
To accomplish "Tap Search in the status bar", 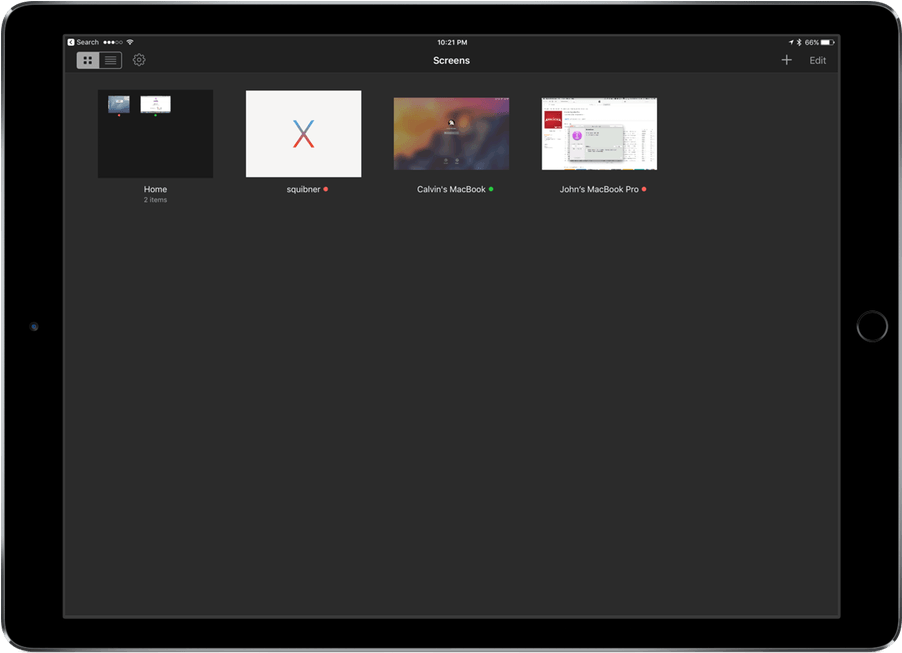I will pyautogui.click(x=85, y=42).
